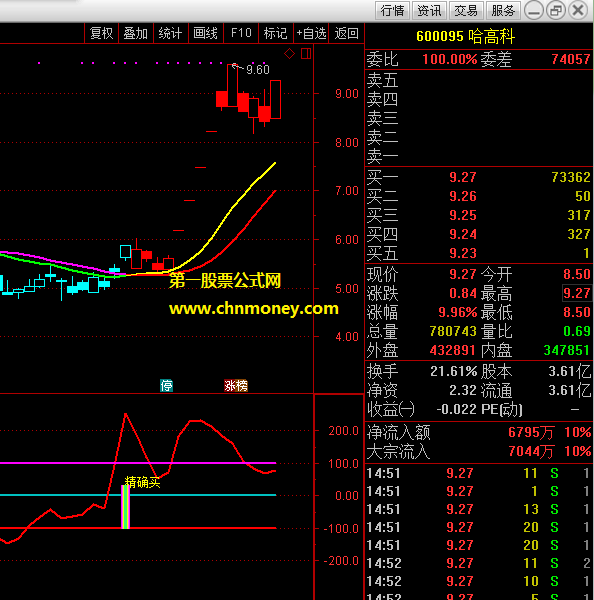Screen dimensions: 594x600
Task: Click the 涨跌 change value 0.84
Action: click(x=463, y=293)
